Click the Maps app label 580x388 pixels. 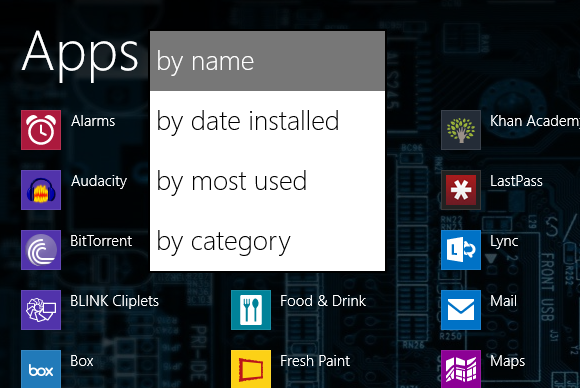click(508, 361)
